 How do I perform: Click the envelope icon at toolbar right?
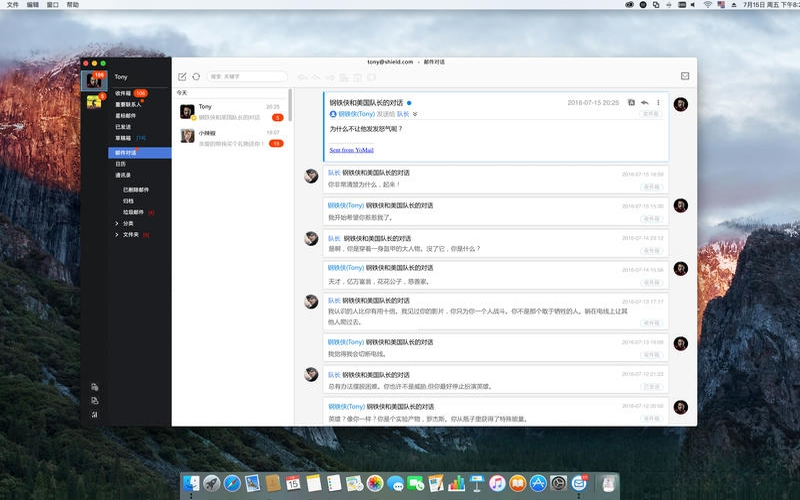tap(685, 76)
